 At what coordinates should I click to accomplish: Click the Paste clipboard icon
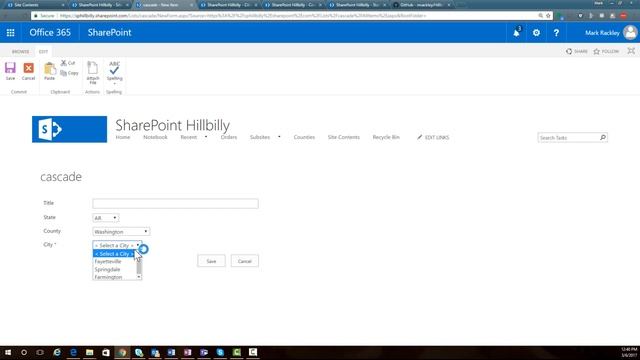click(49, 69)
